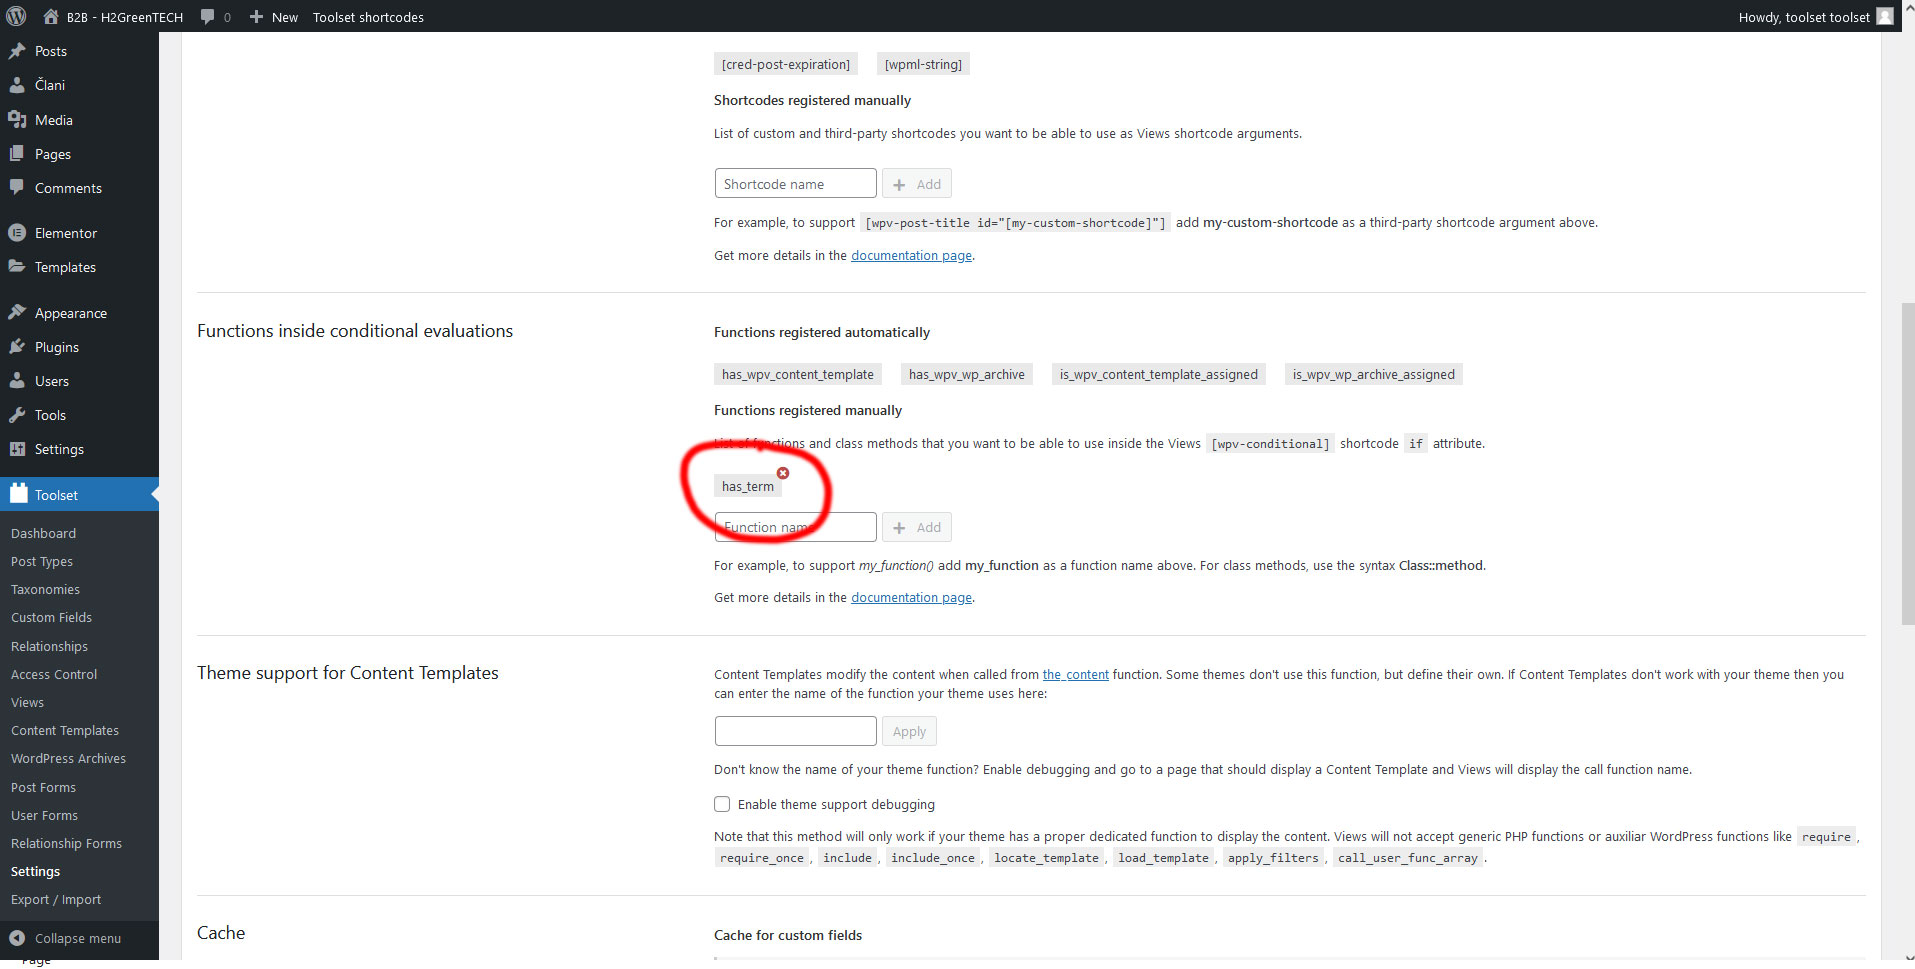1915x969 pixels.
Task: Focus the Function name input field
Action: click(x=796, y=527)
